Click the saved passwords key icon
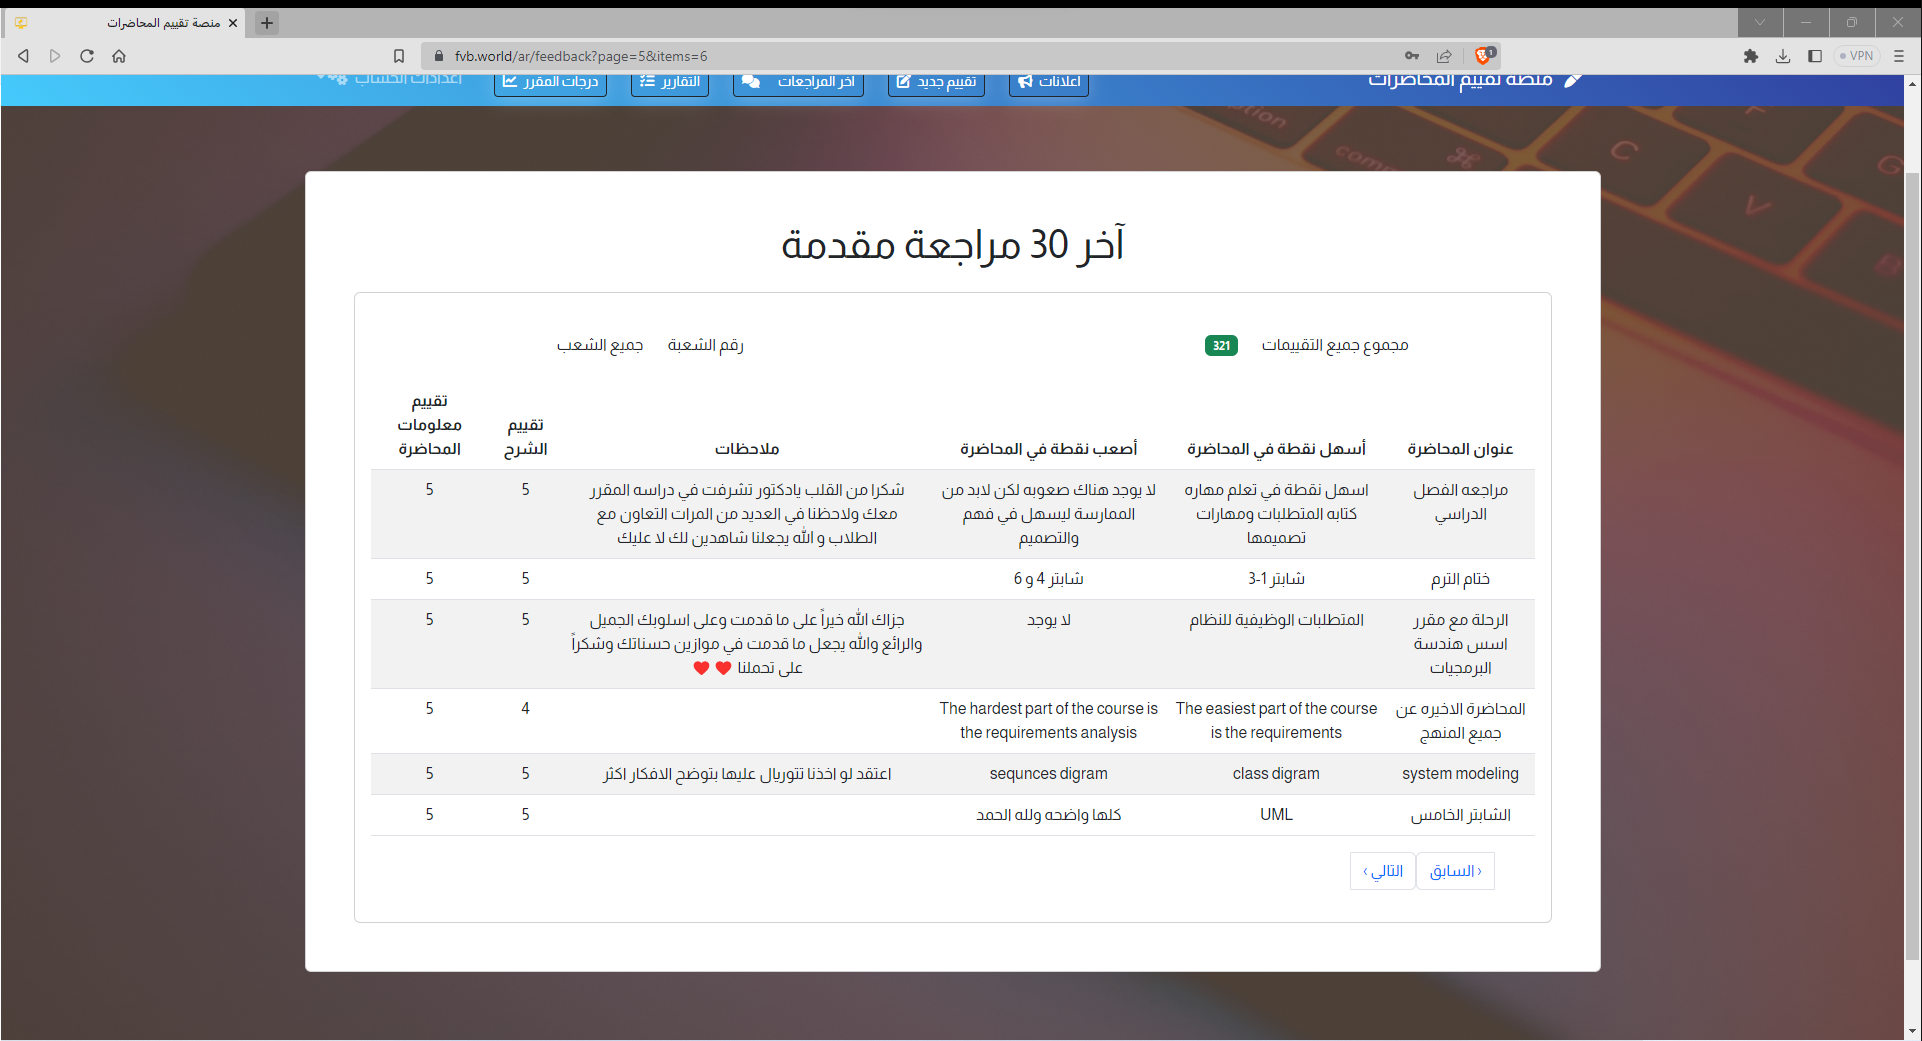Screen dimensions: 1922x1041 [1412, 56]
